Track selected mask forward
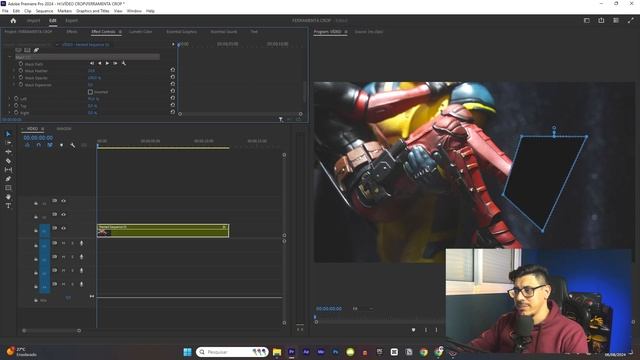 [107, 64]
